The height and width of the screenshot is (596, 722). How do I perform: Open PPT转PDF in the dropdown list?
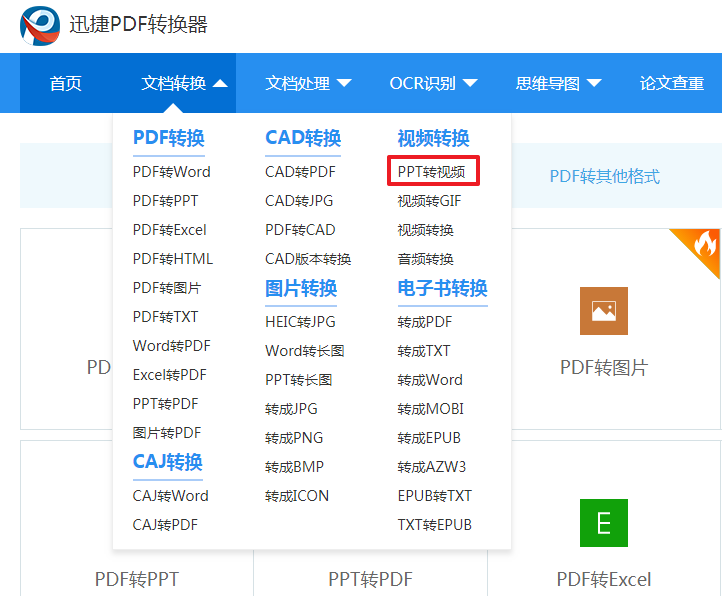pos(165,404)
